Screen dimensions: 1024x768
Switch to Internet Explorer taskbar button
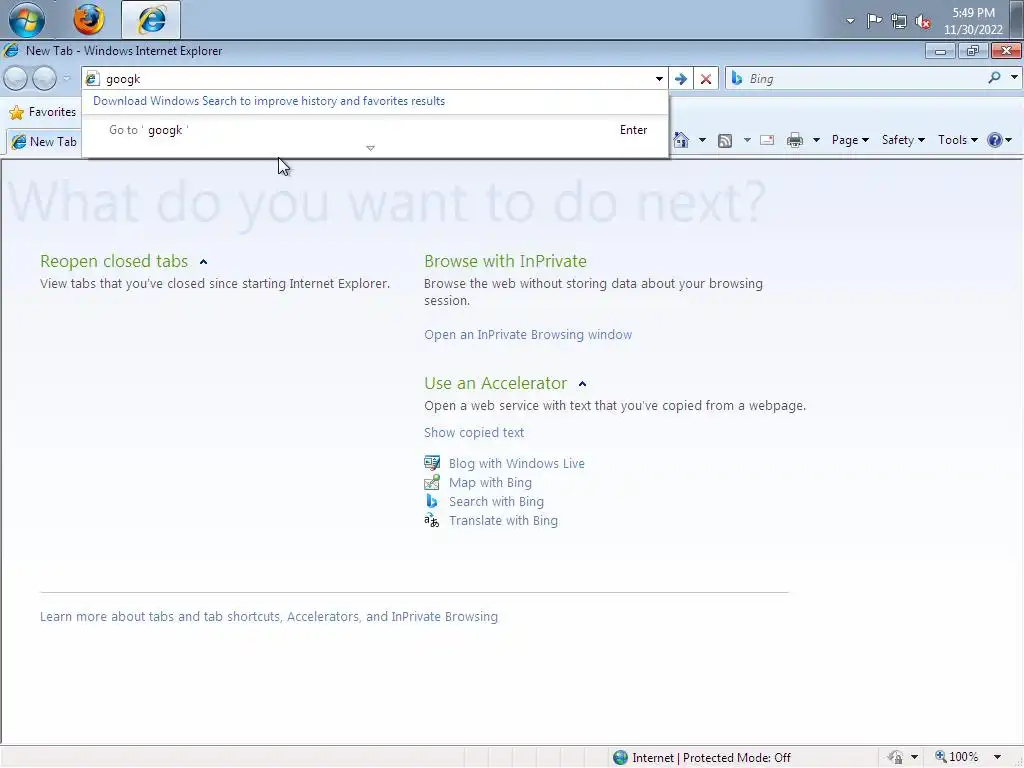click(151, 20)
